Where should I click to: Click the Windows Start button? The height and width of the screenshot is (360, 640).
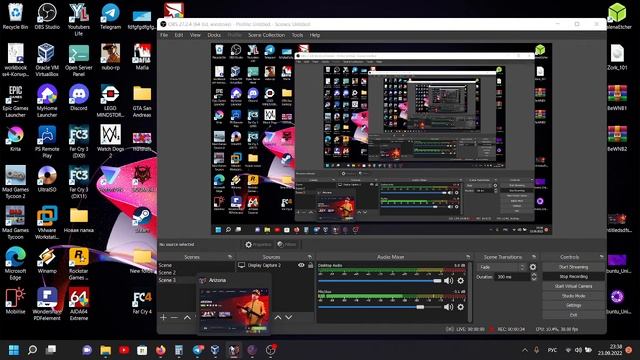point(14,350)
